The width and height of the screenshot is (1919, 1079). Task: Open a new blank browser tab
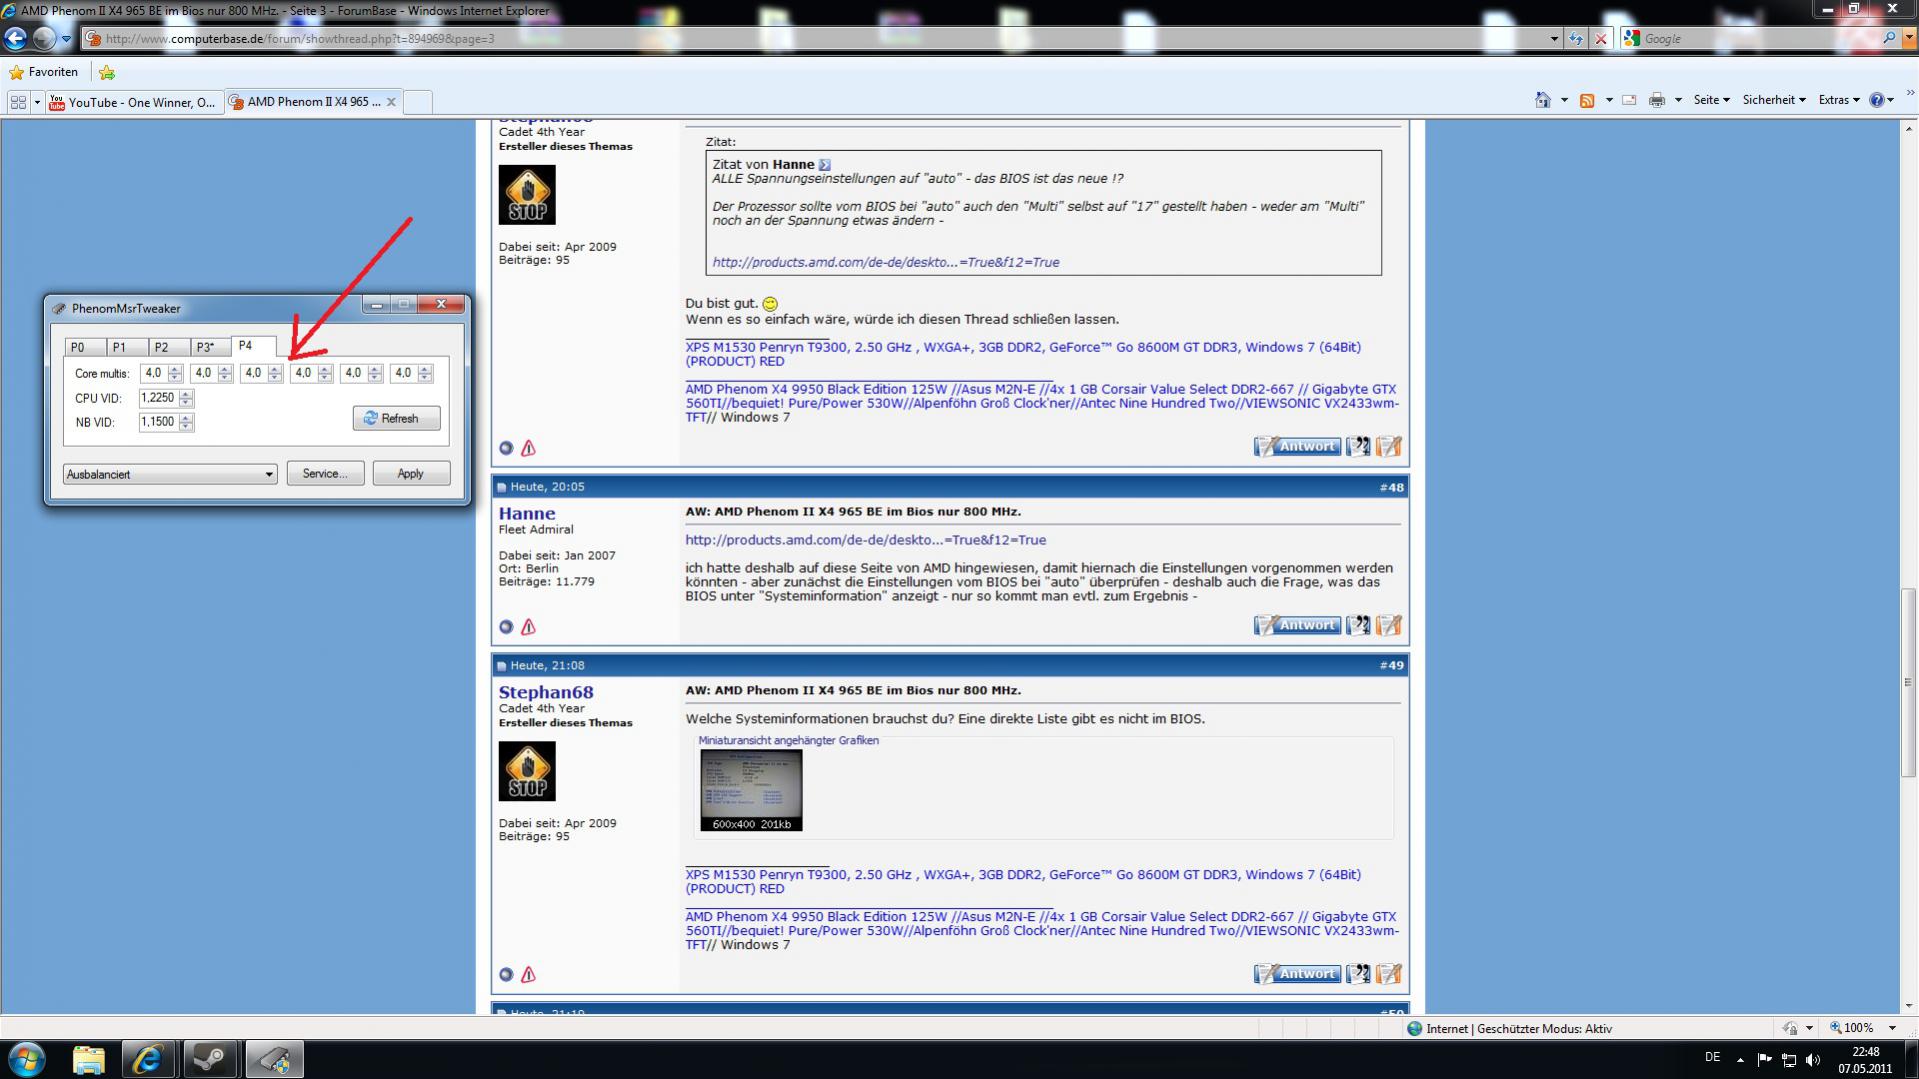pos(418,102)
